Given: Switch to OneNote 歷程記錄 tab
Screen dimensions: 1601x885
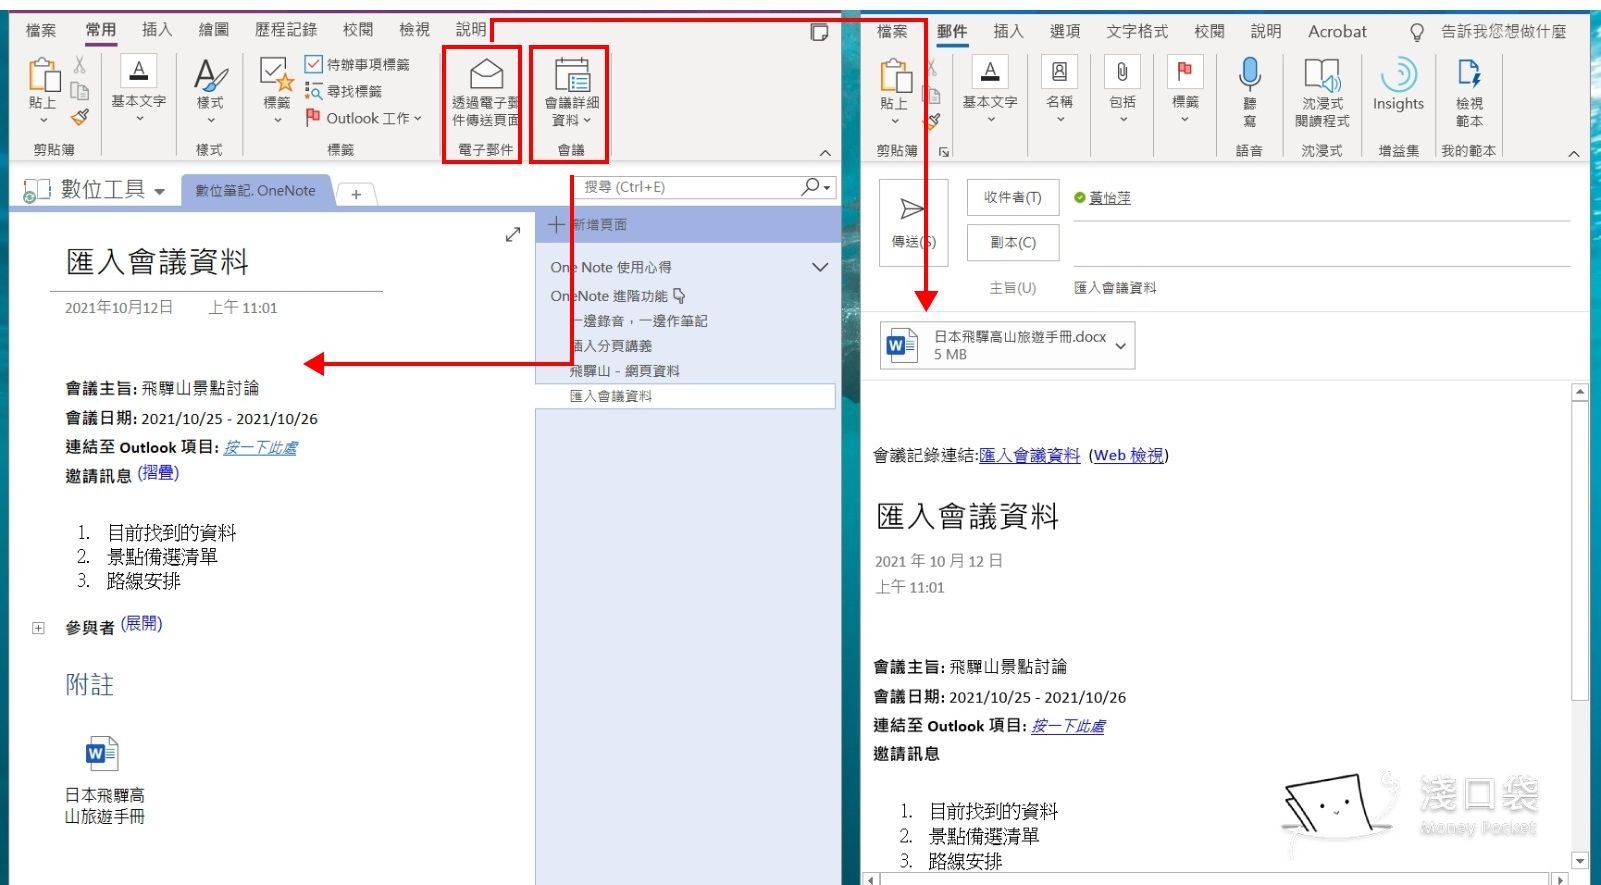Looking at the screenshot, I should click(x=286, y=30).
